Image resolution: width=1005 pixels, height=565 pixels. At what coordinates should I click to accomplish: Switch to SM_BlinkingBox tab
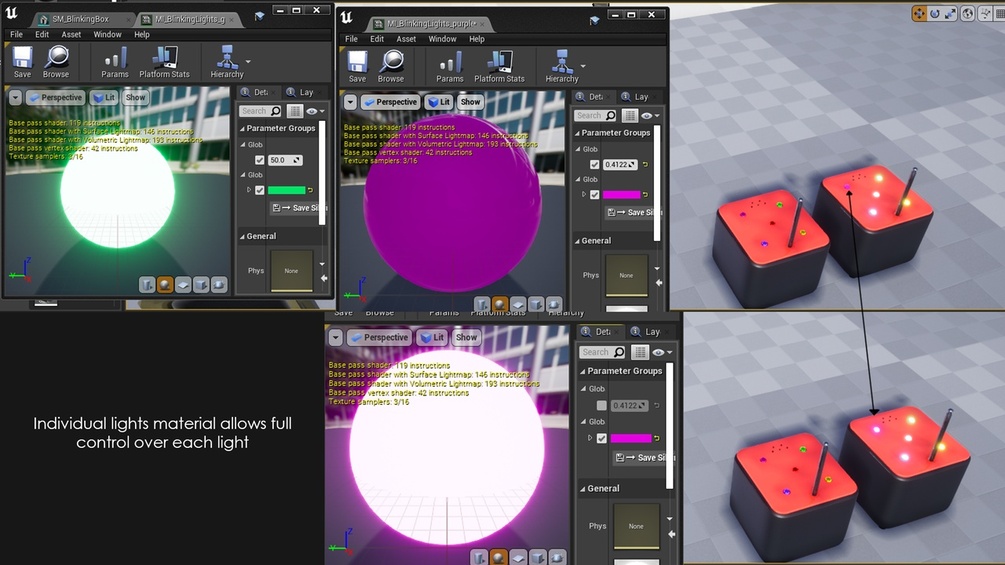(x=80, y=19)
